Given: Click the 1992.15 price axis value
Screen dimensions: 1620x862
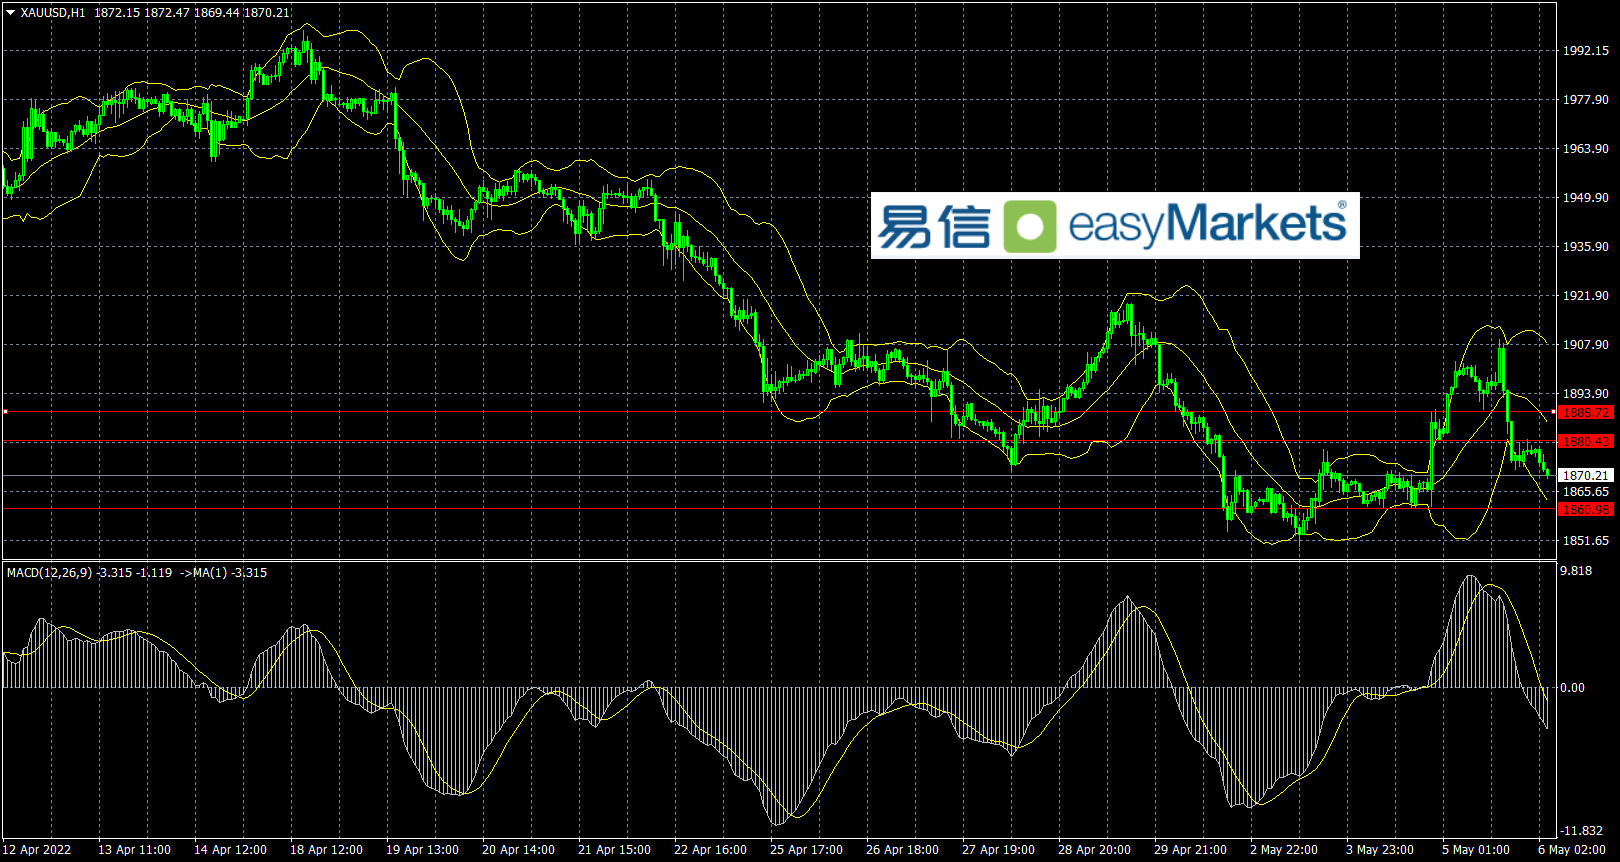Looking at the screenshot, I should pyautogui.click(x=1586, y=50).
